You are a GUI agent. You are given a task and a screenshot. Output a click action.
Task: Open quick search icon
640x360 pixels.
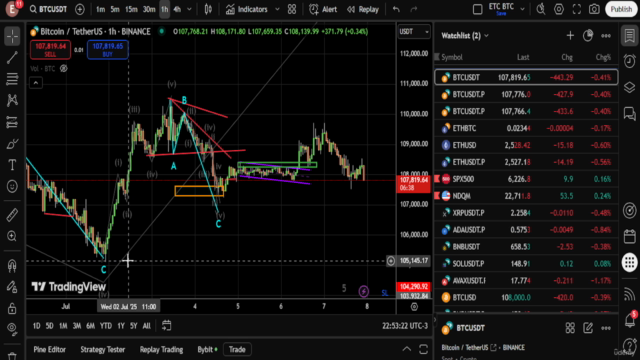[x=541, y=9]
